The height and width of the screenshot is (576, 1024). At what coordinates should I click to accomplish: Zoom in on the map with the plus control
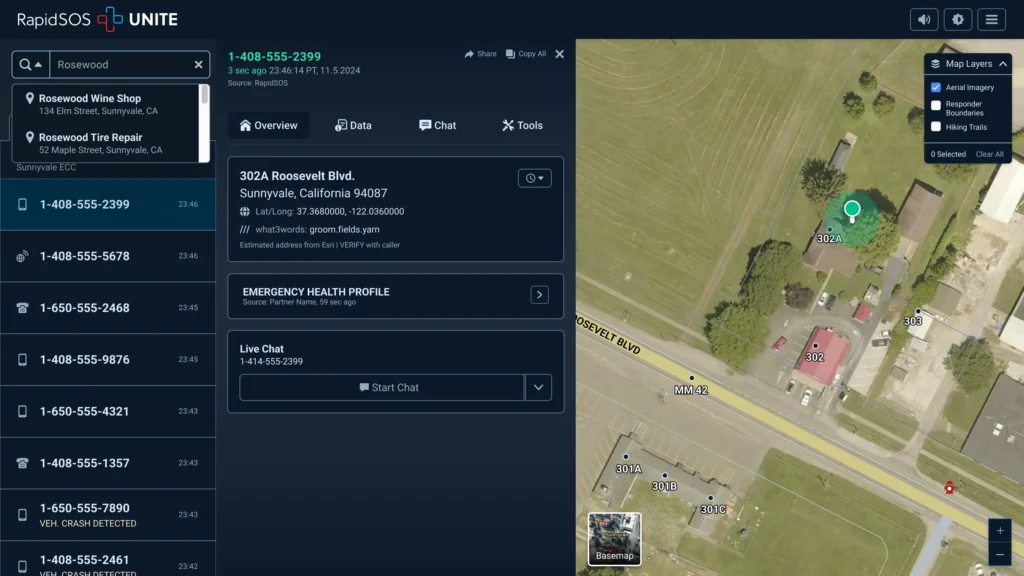(x=999, y=531)
